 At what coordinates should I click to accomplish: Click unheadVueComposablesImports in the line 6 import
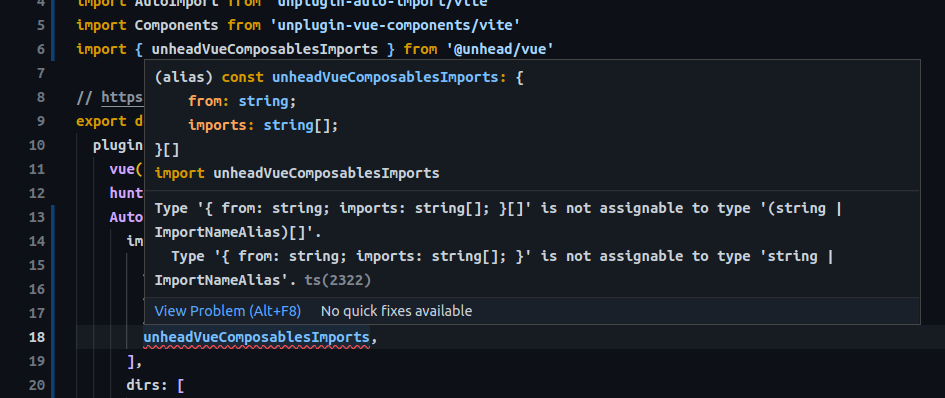coord(265,49)
